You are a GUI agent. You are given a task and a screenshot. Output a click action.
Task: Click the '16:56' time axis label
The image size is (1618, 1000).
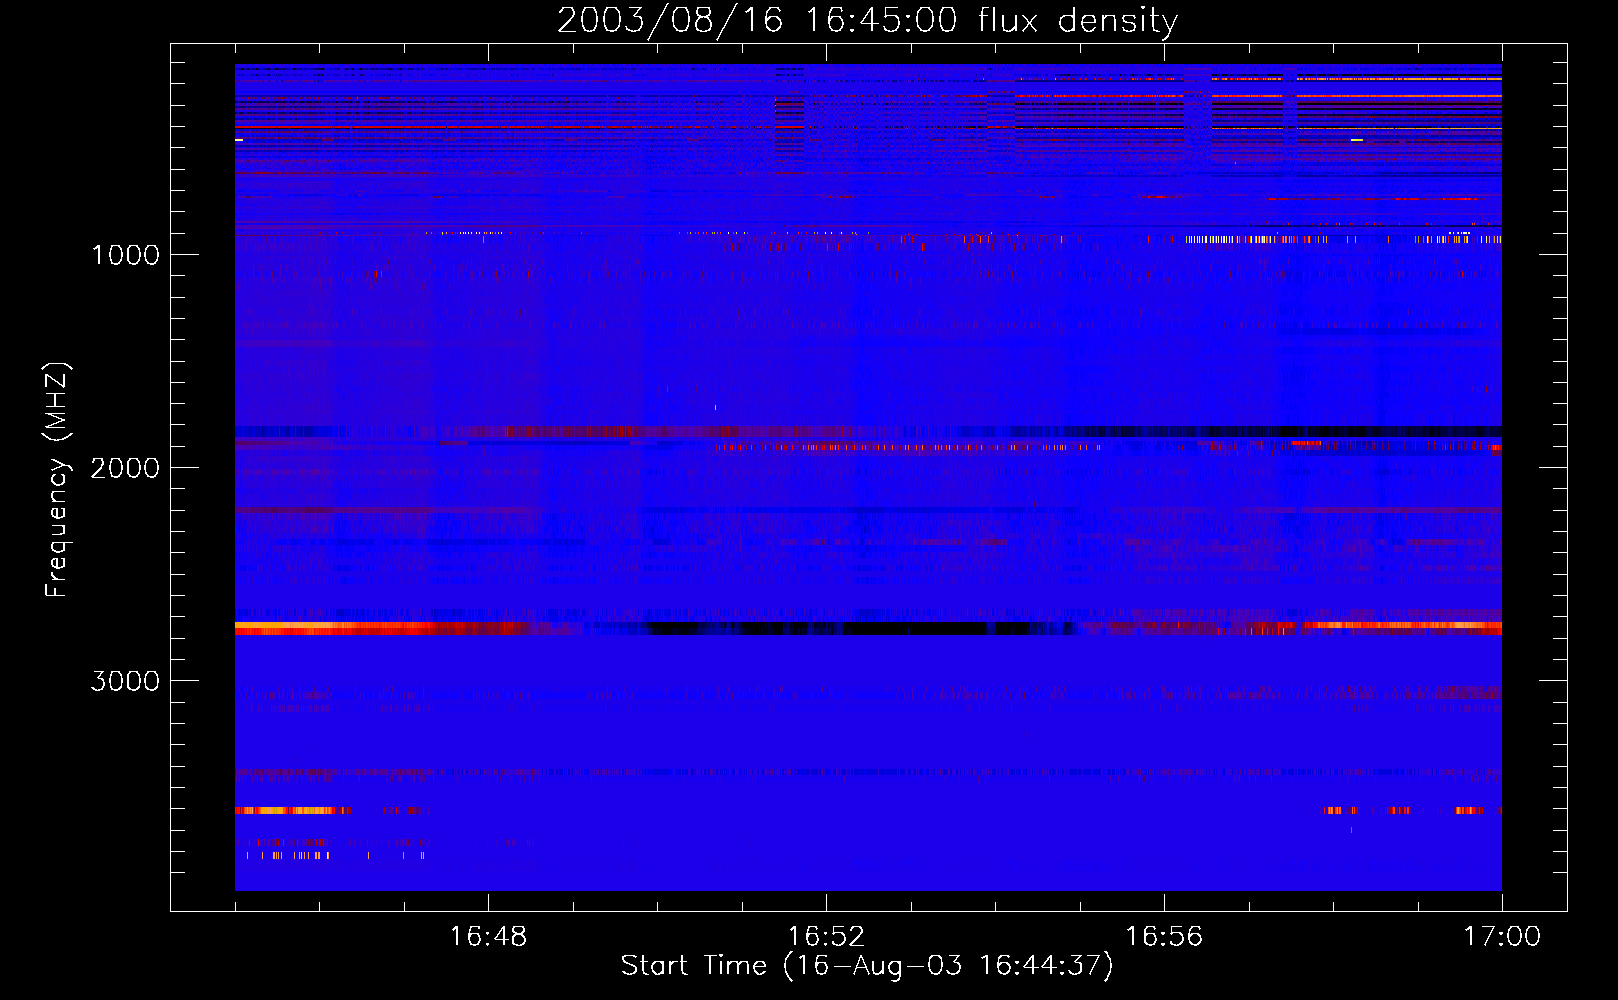point(1164,937)
